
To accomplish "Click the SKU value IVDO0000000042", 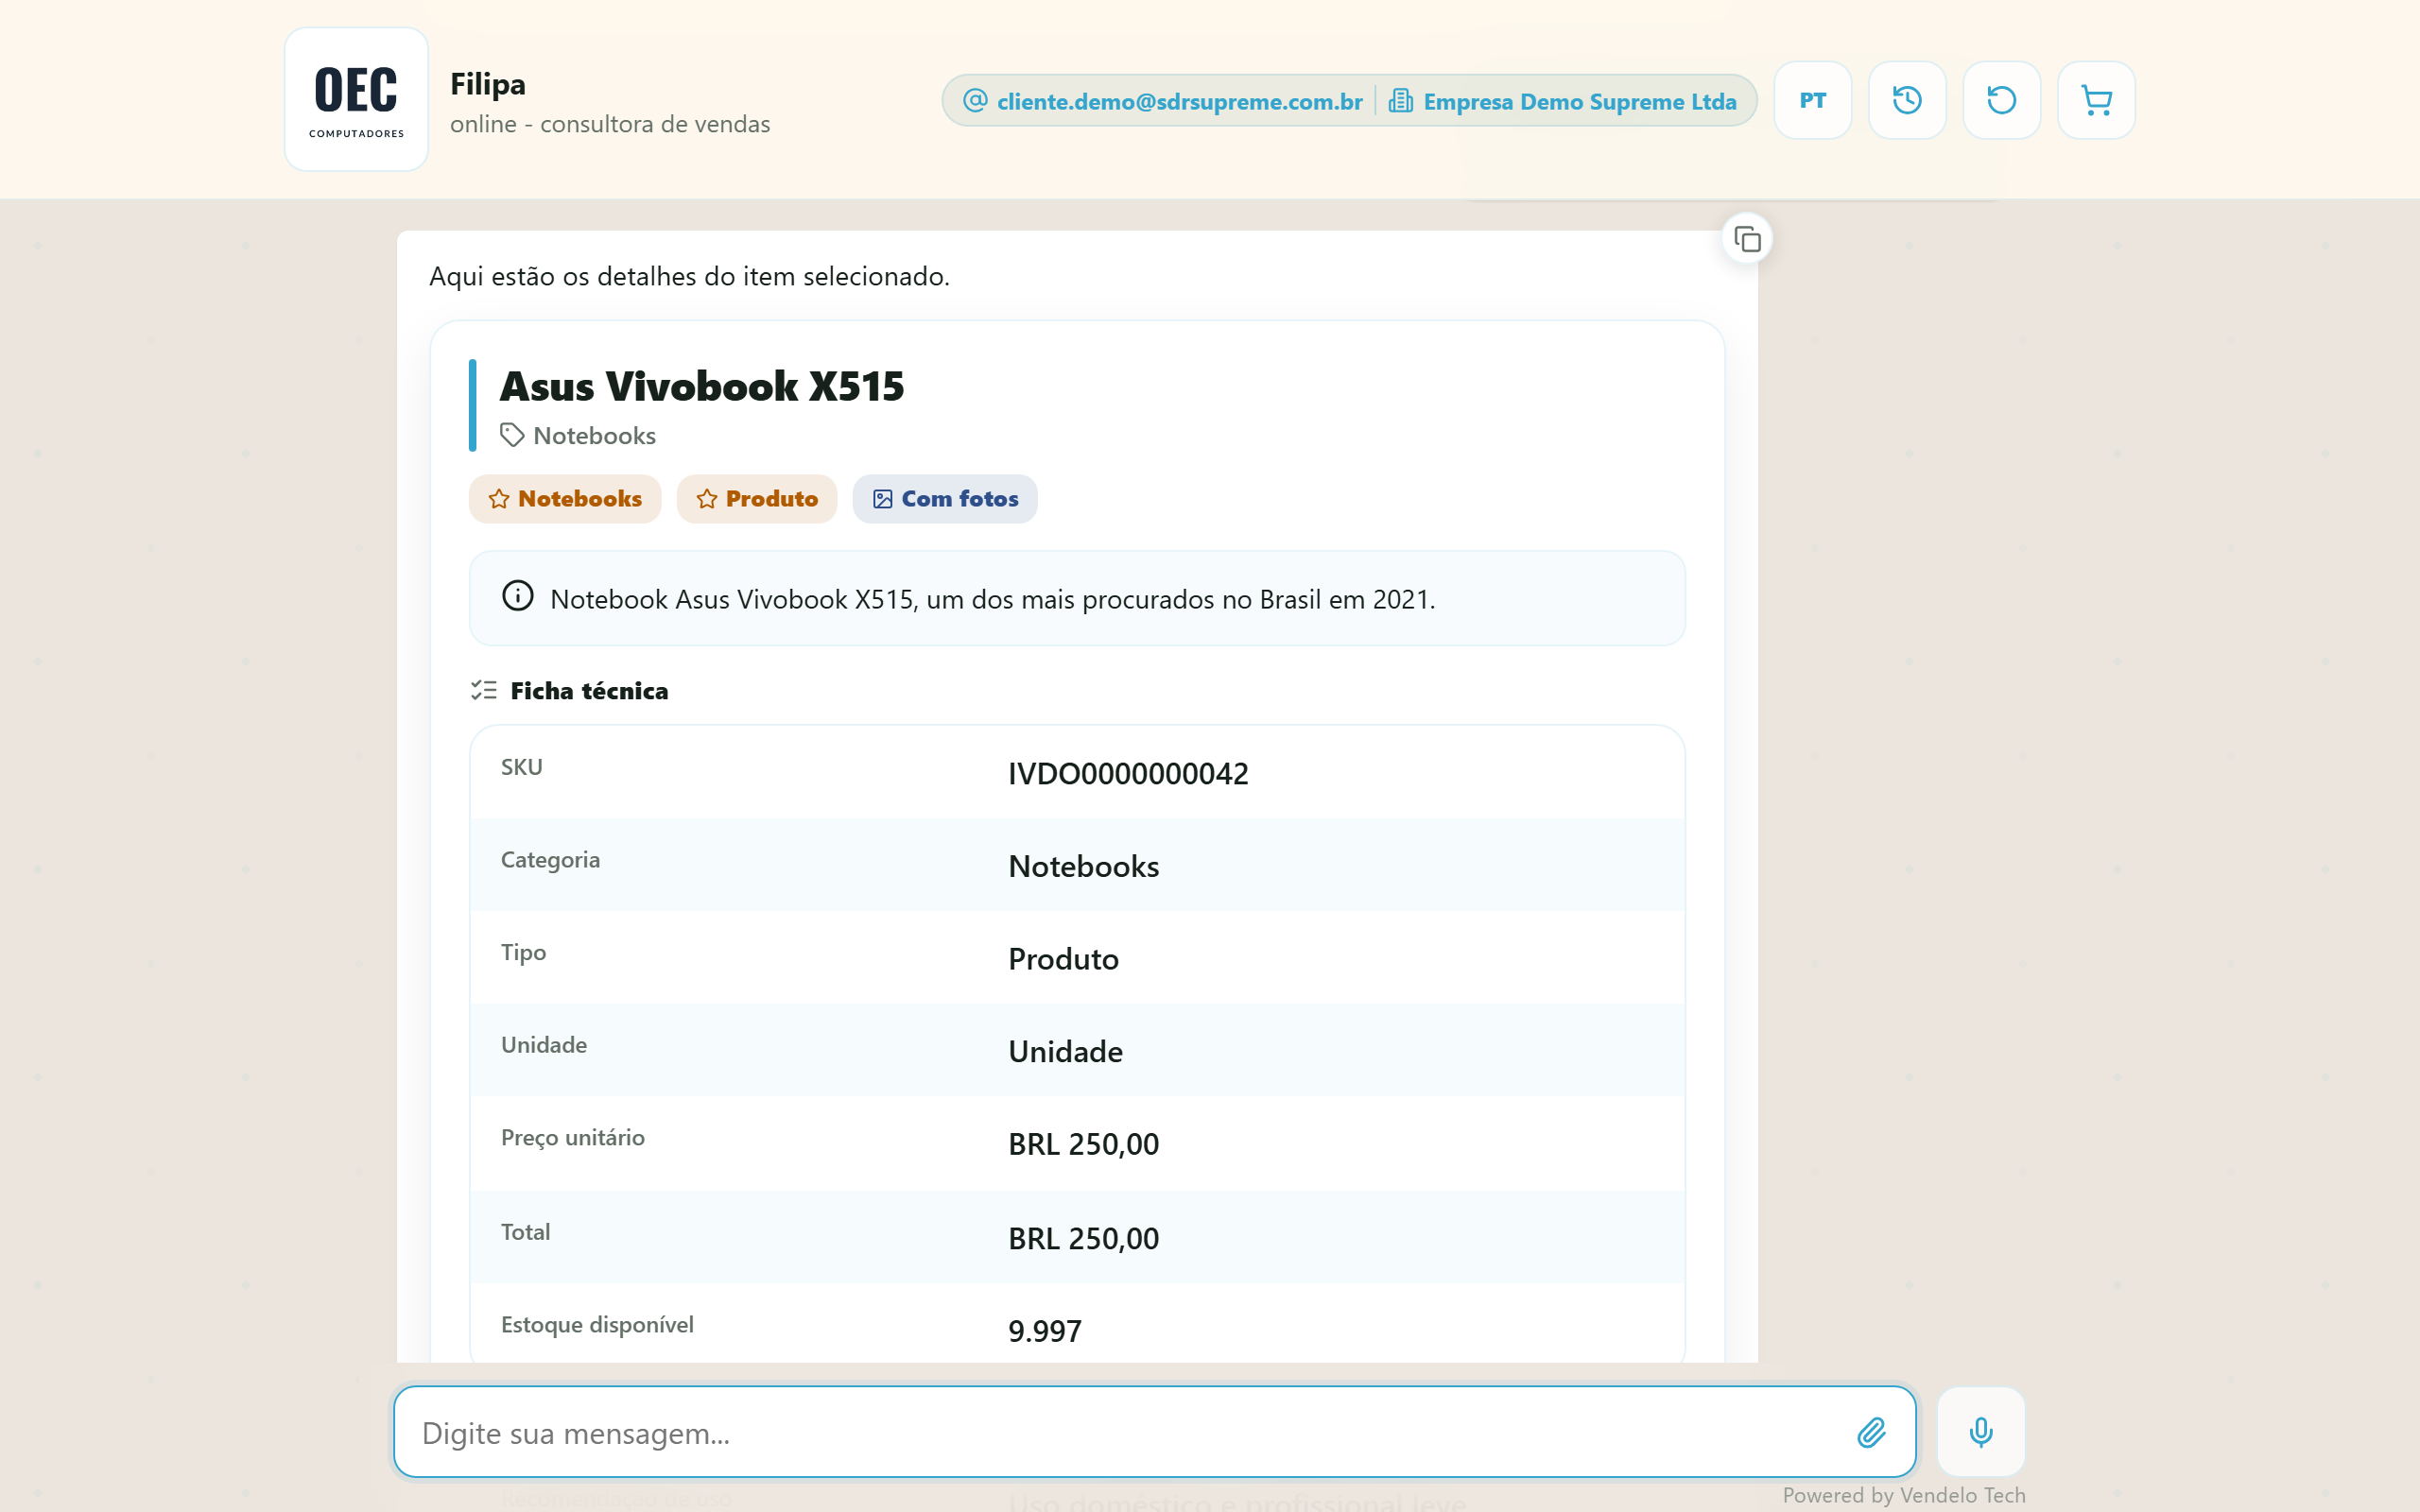I will (1128, 773).
